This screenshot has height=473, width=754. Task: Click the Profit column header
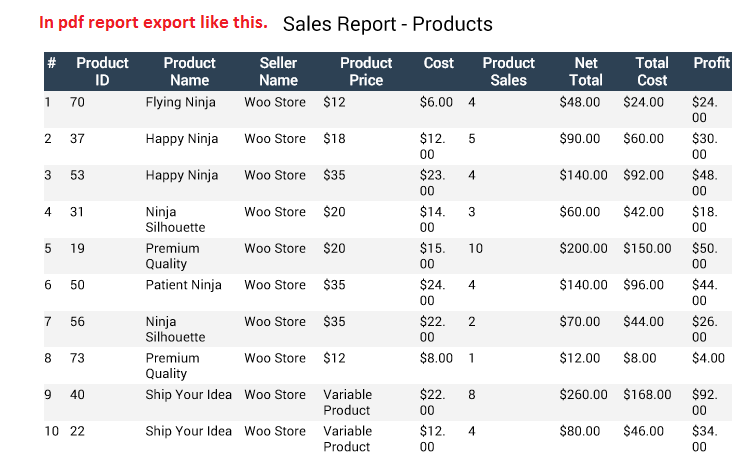click(x=712, y=63)
